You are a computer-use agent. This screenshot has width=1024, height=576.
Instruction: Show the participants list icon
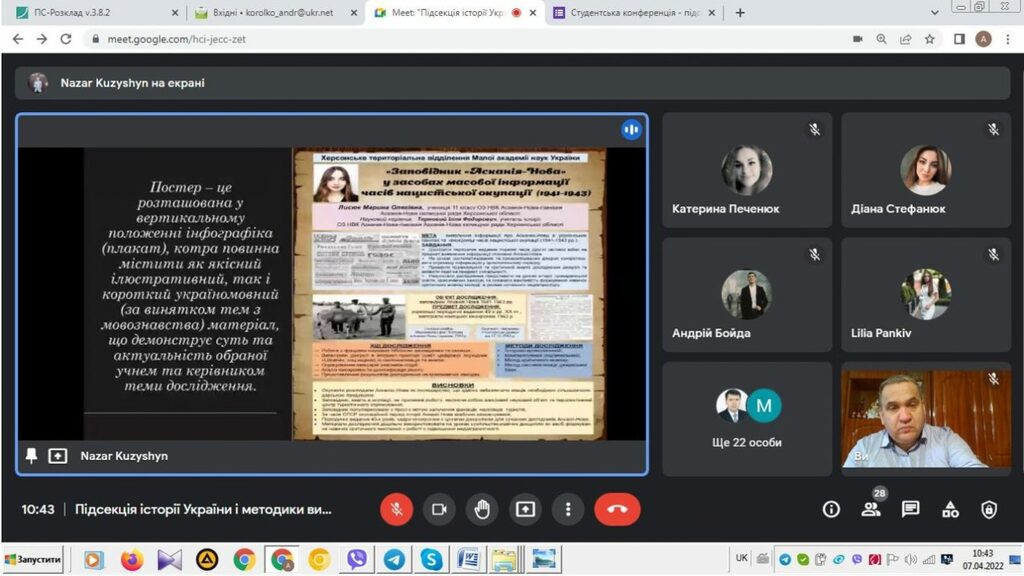(x=871, y=509)
